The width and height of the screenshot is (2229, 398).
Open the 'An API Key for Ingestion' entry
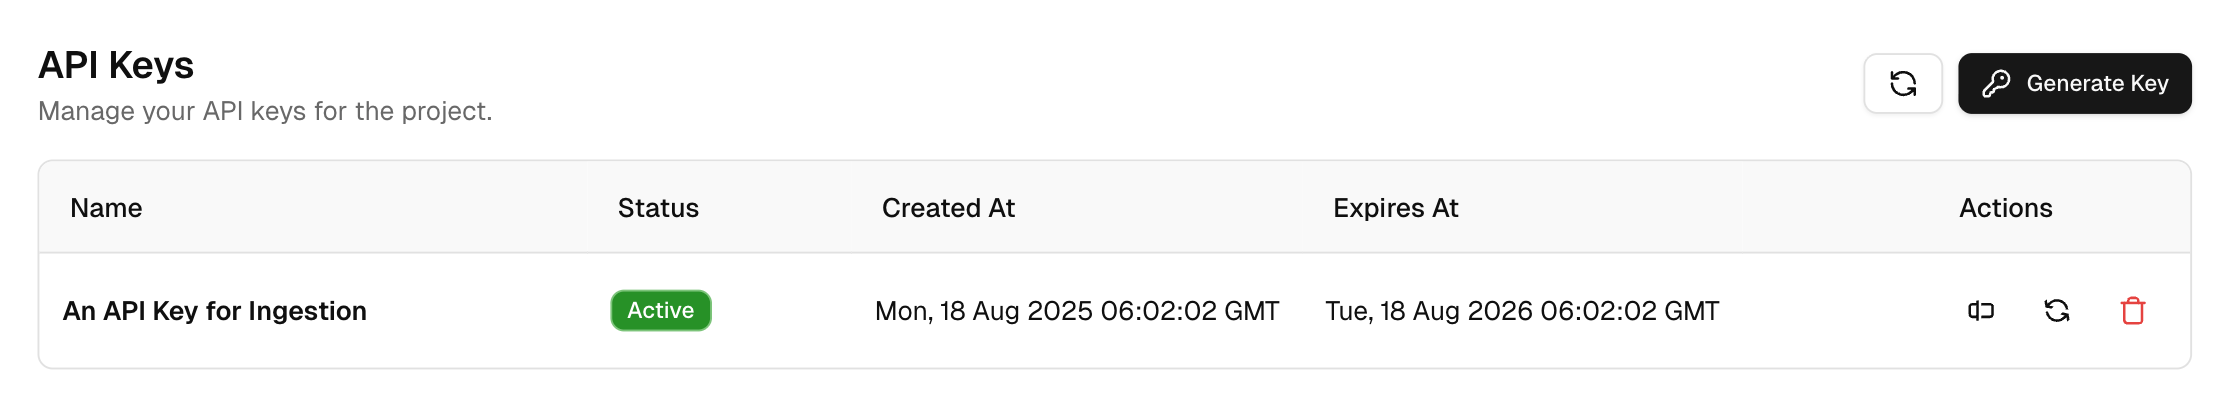(215, 311)
